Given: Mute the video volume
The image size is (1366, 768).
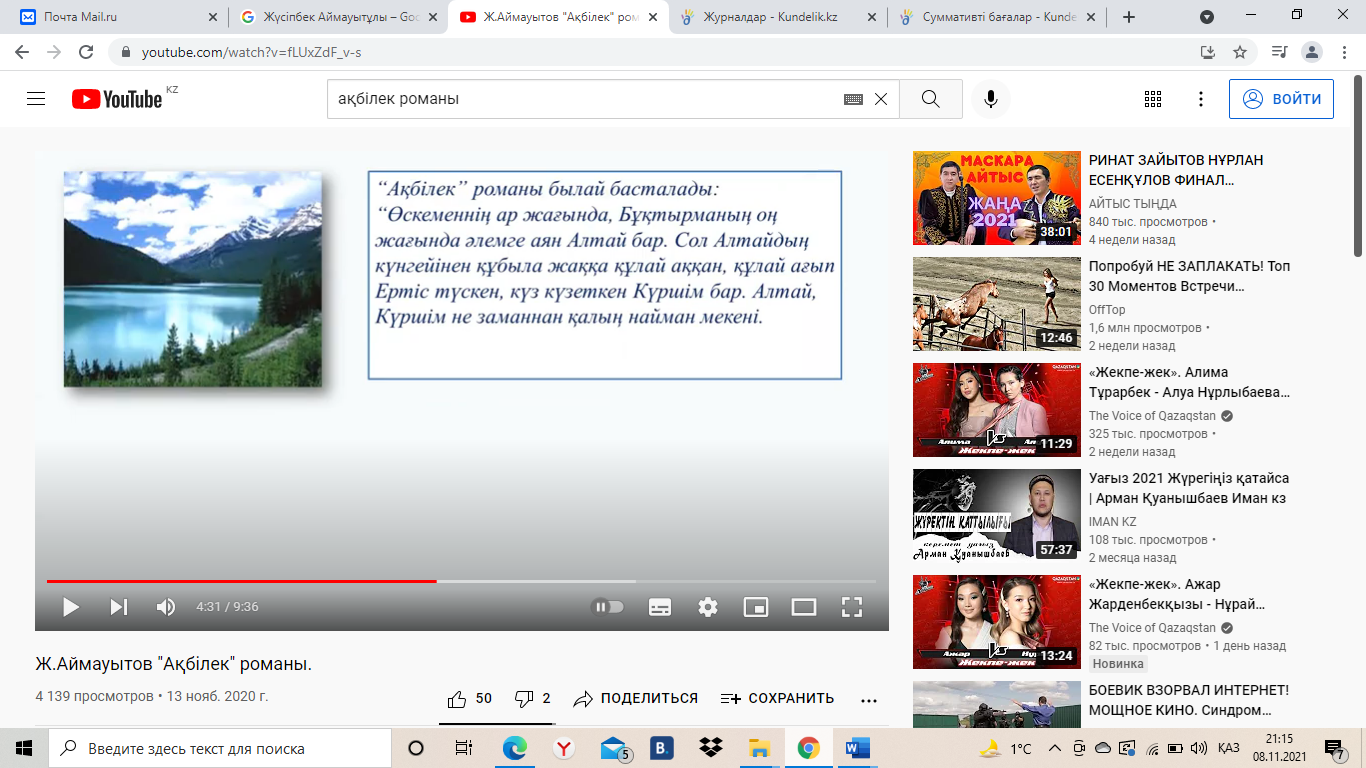Looking at the screenshot, I should pos(166,607).
